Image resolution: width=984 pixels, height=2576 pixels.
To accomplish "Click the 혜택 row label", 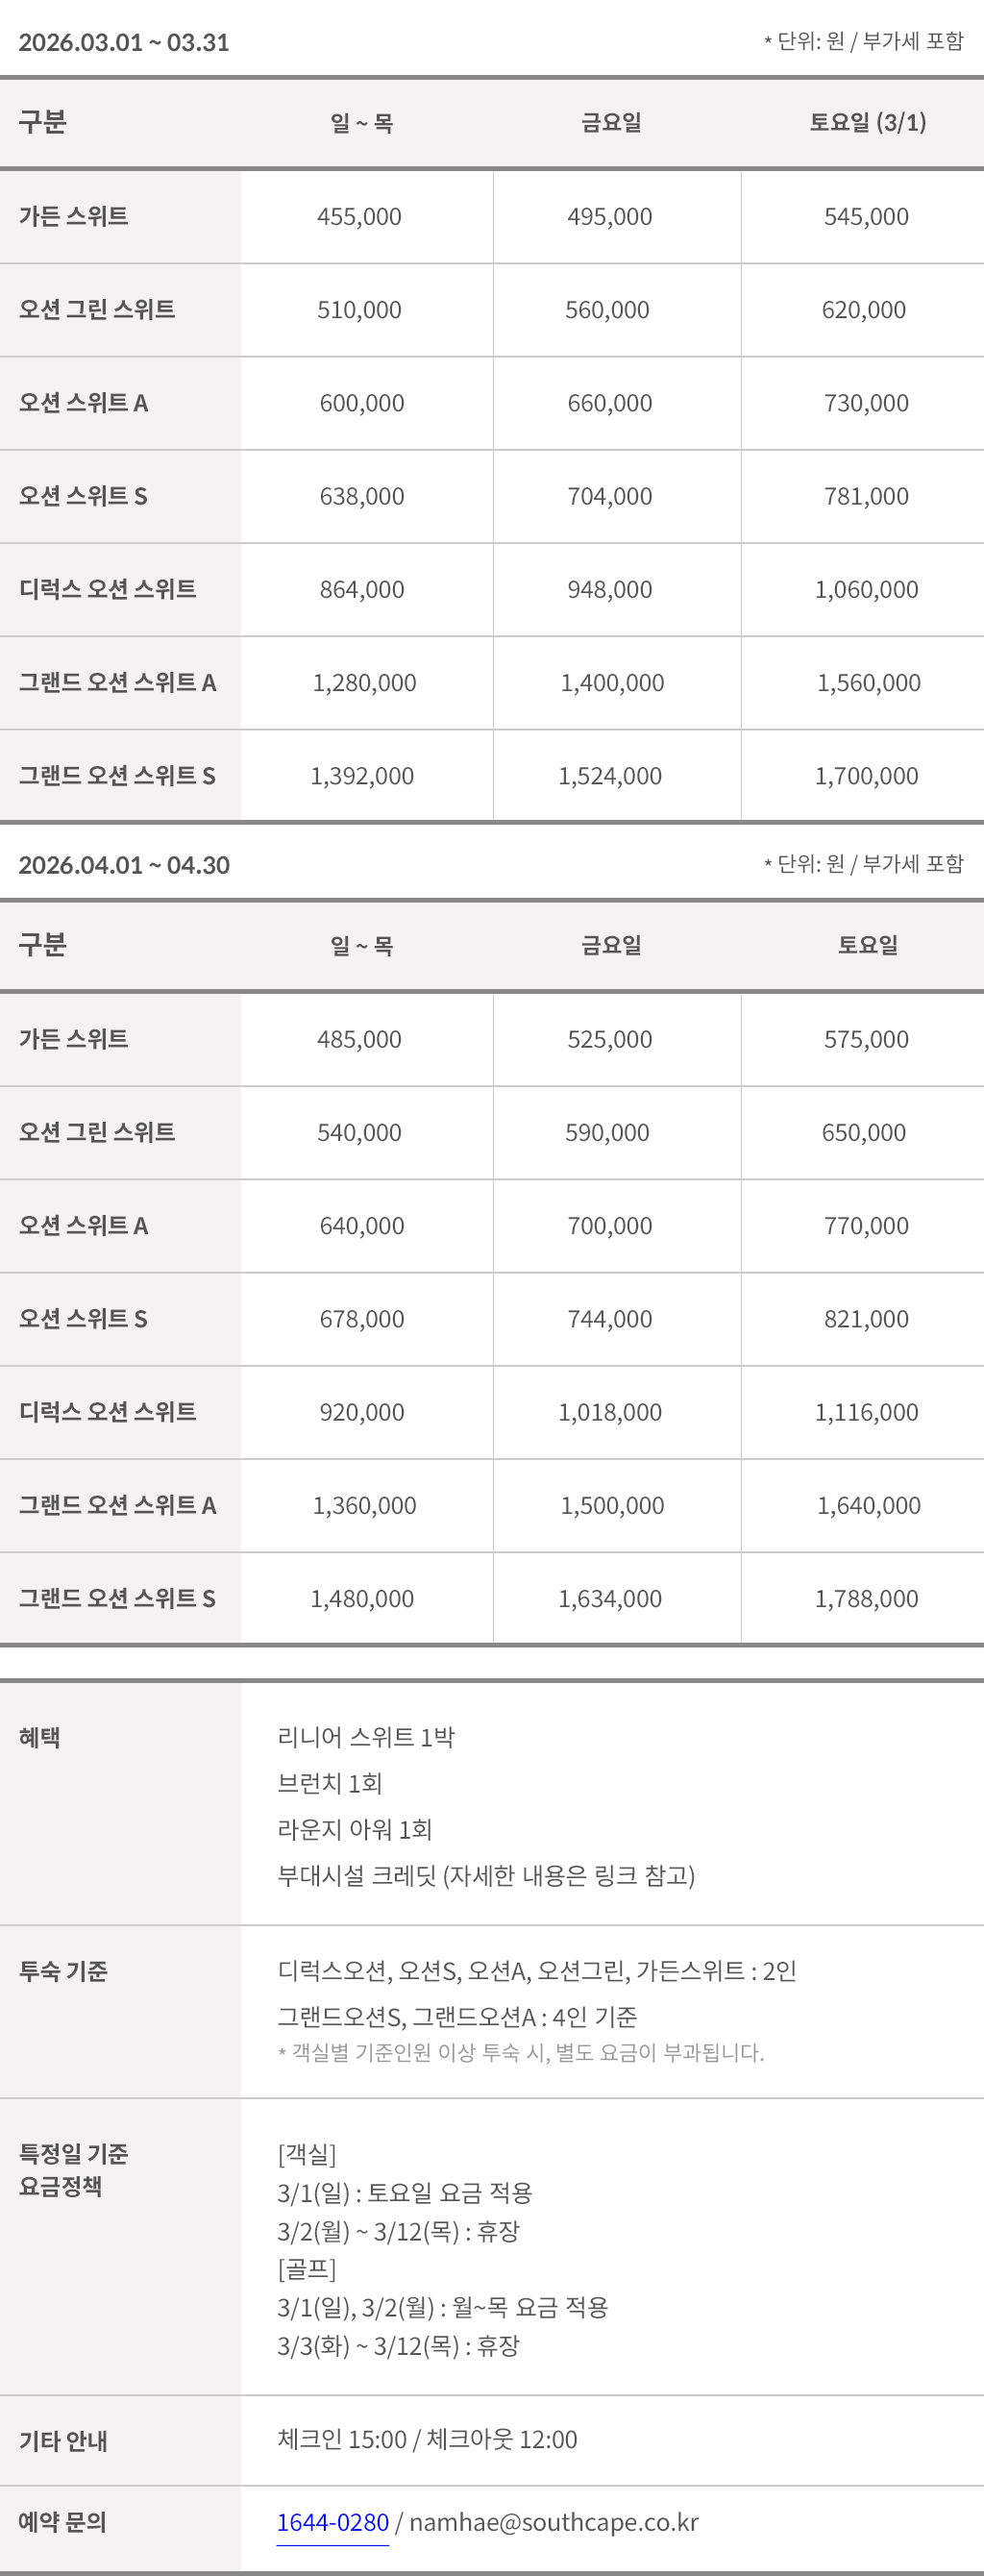I will point(40,1737).
